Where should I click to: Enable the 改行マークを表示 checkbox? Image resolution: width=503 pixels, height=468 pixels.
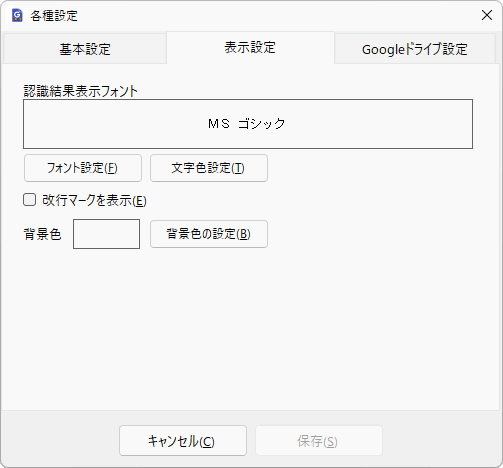(30, 200)
